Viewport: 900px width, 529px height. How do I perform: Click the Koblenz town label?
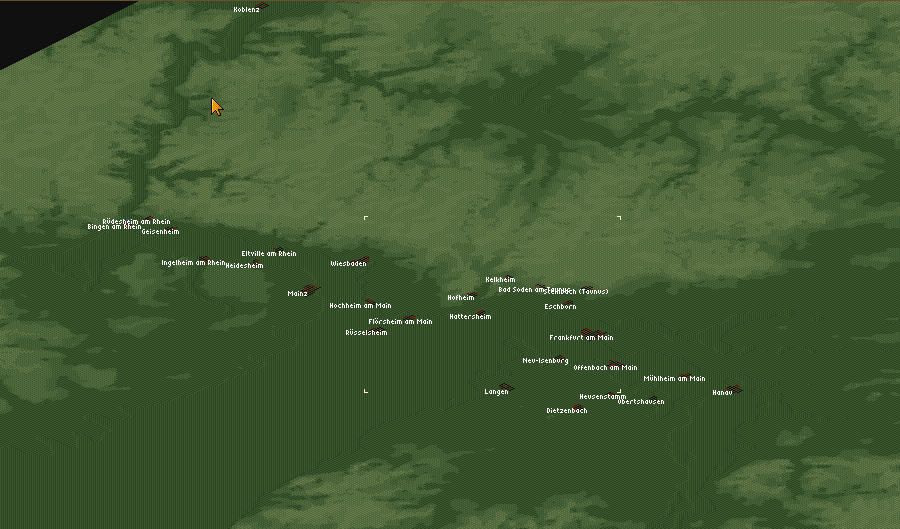pos(246,9)
